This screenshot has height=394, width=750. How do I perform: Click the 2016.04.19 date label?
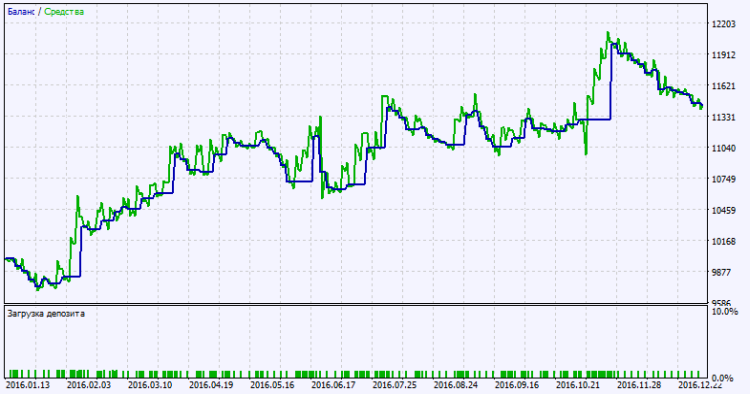click(211, 384)
